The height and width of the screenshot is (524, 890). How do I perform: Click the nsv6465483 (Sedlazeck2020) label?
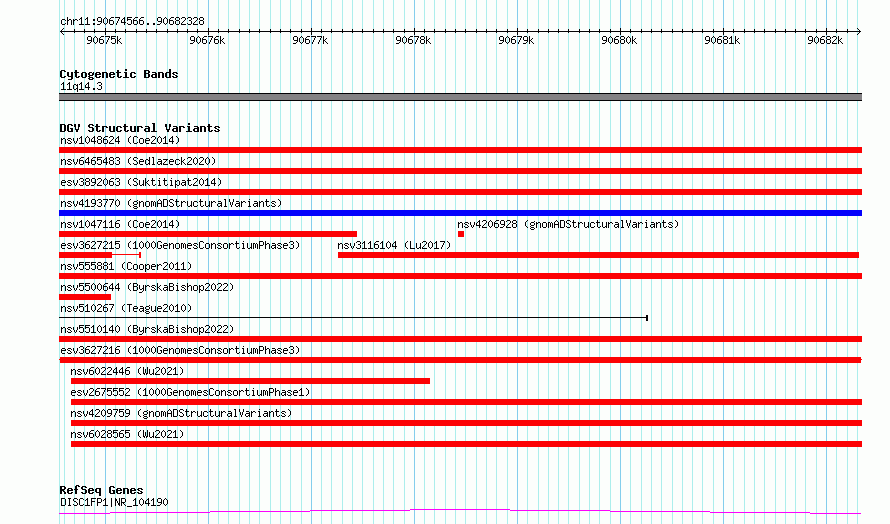138,161
